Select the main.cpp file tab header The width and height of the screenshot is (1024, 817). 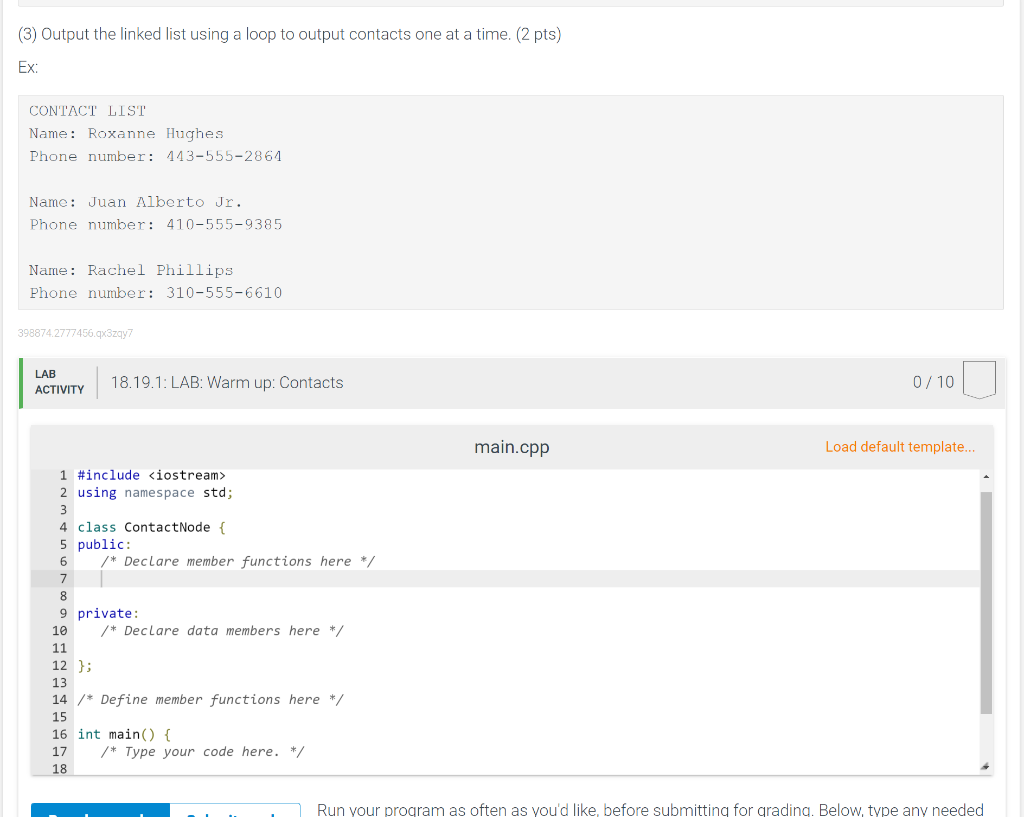pyautogui.click(x=511, y=447)
